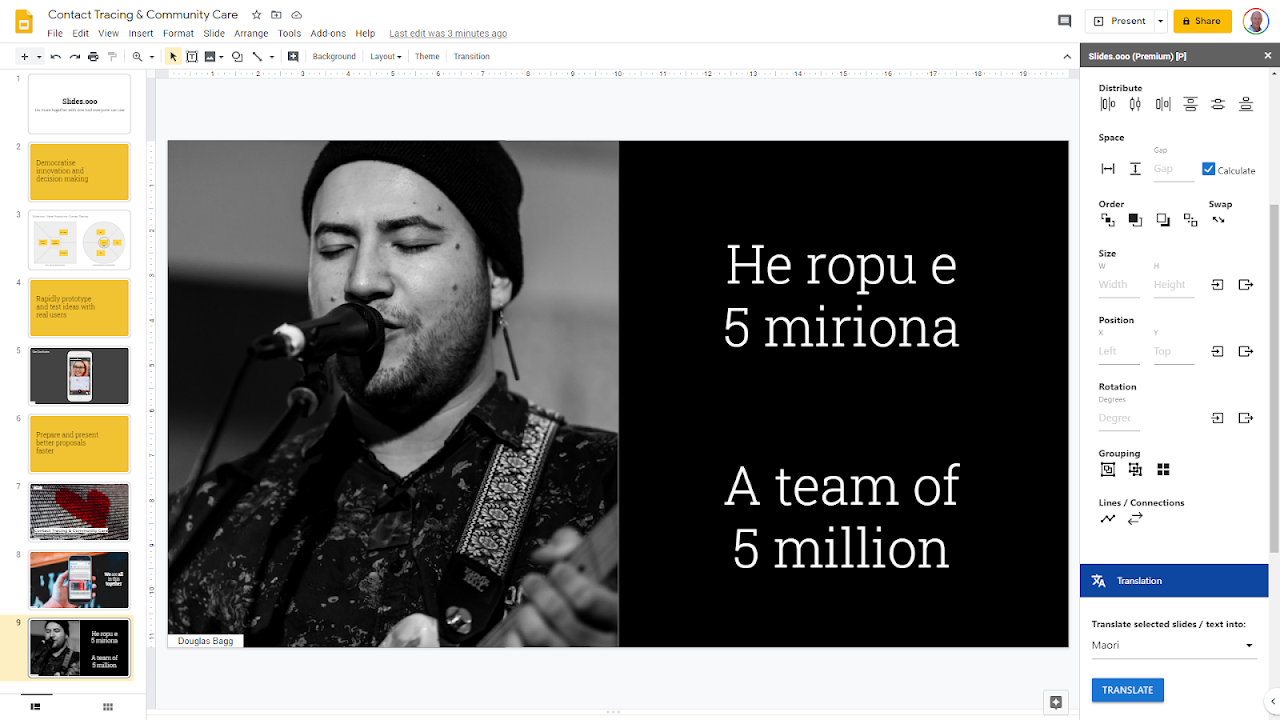Click the Background button
The width and height of the screenshot is (1280, 720).
pyautogui.click(x=334, y=57)
